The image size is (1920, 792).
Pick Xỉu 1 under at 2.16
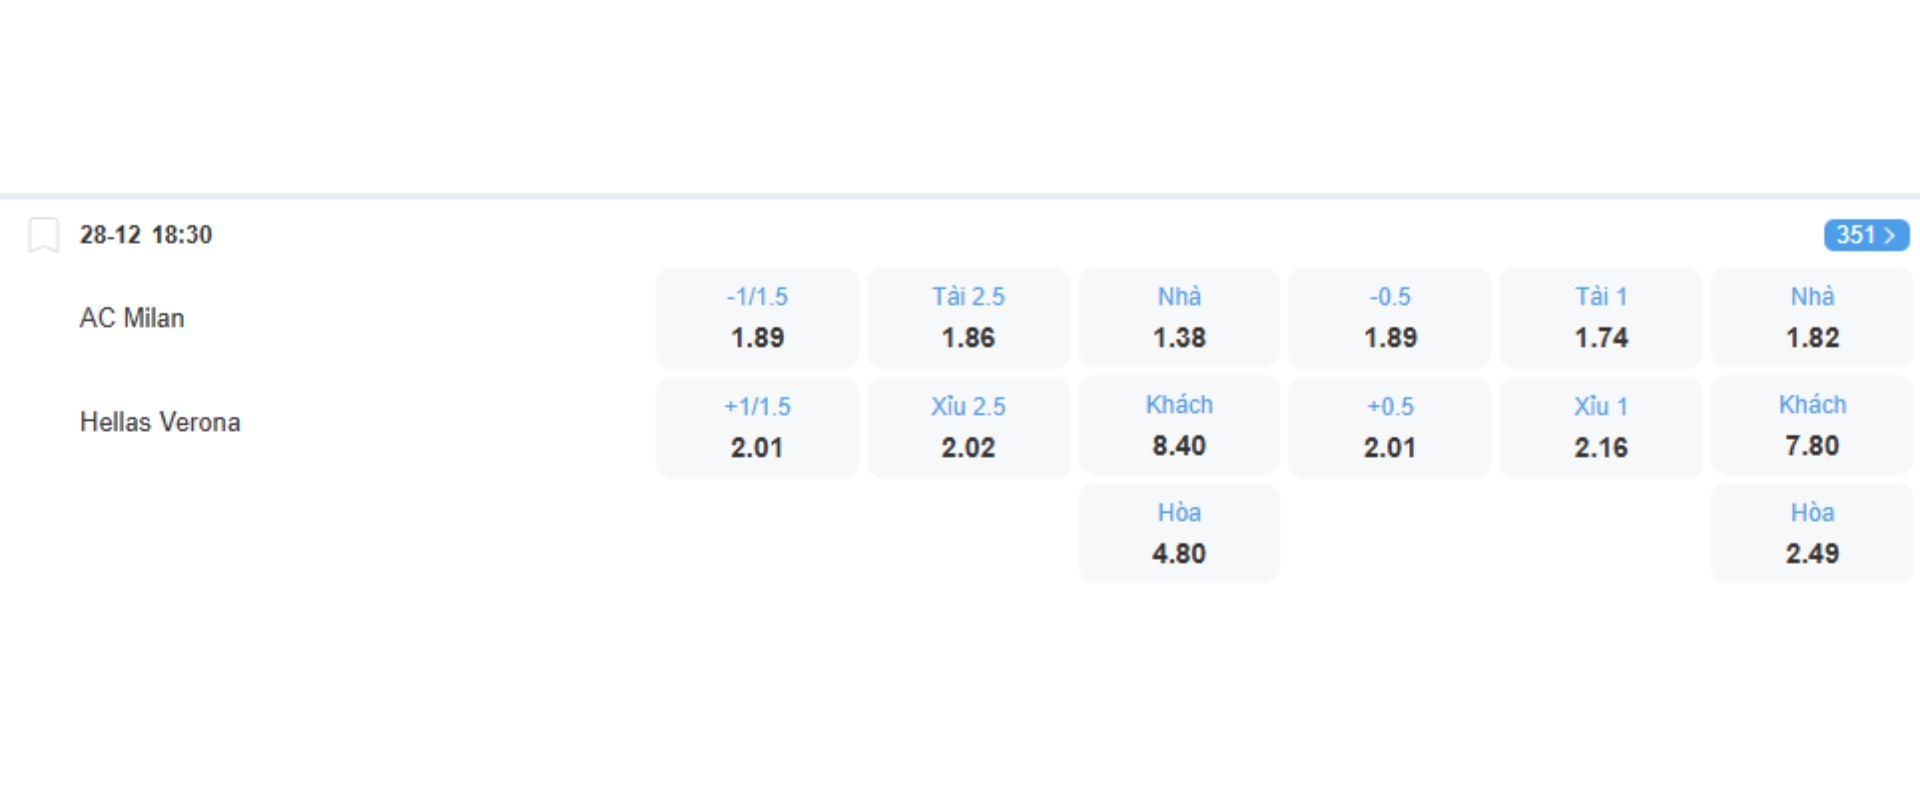click(1601, 428)
